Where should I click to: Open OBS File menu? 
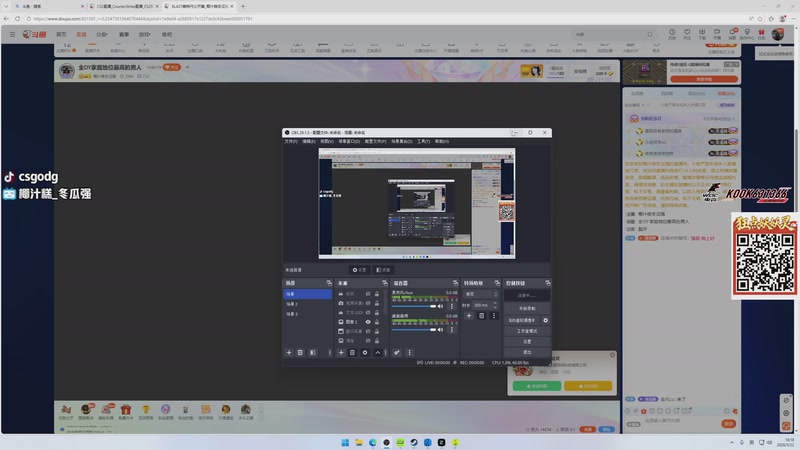point(291,141)
